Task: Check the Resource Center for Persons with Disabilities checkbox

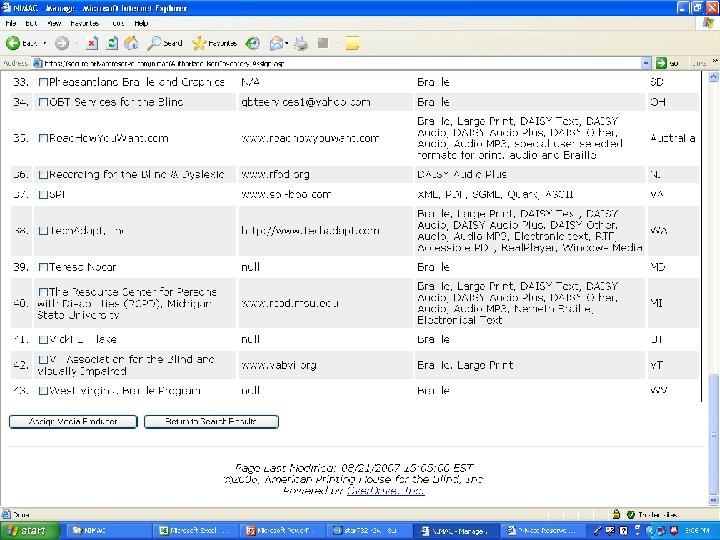Action: click(43, 292)
